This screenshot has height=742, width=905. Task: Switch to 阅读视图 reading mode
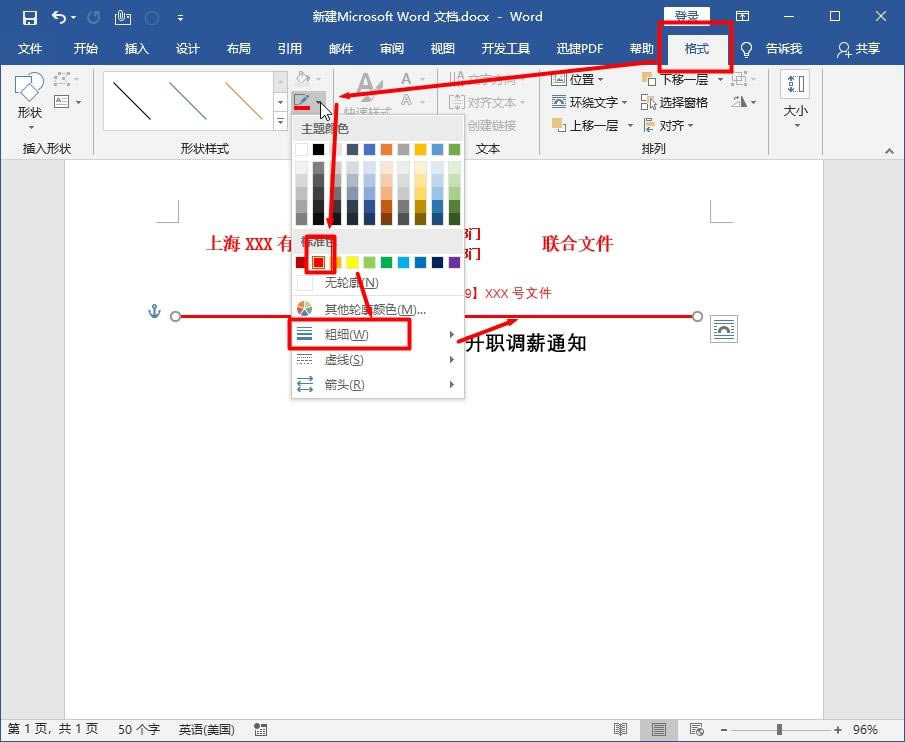pyautogui.click(x=621, y=729)
